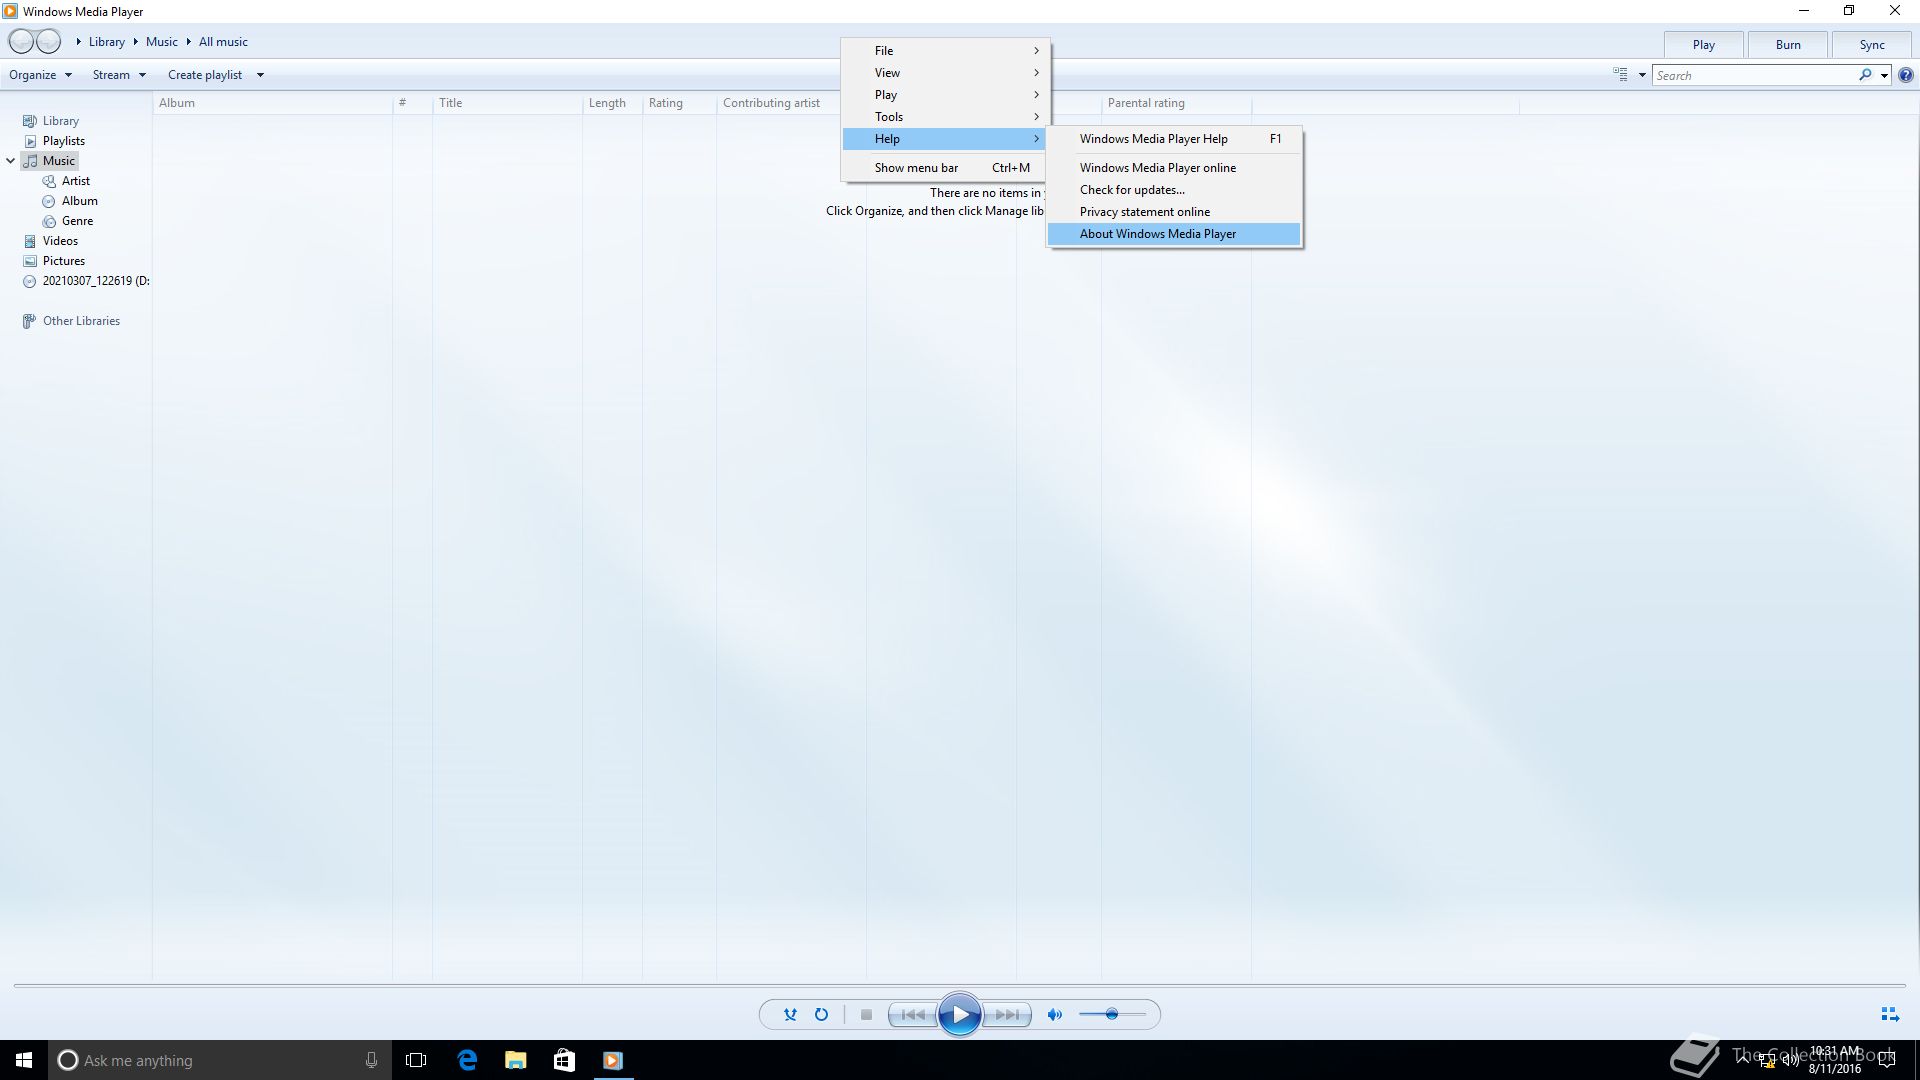The width and height of the screenshot is (1920, 1080).
Task: Expand the View options dropdown arrow
Action: click(x=1642, y=75)
